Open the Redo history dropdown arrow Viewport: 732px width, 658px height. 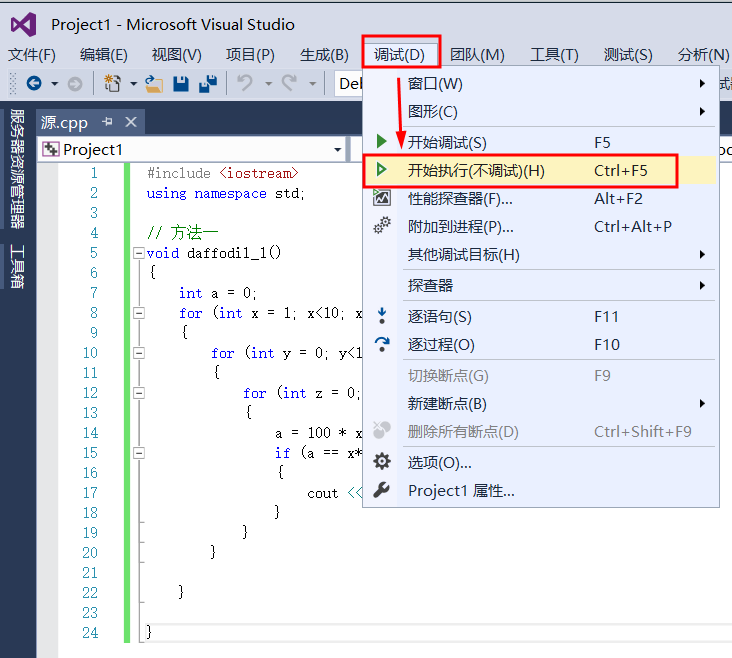[x=312, y=84]
